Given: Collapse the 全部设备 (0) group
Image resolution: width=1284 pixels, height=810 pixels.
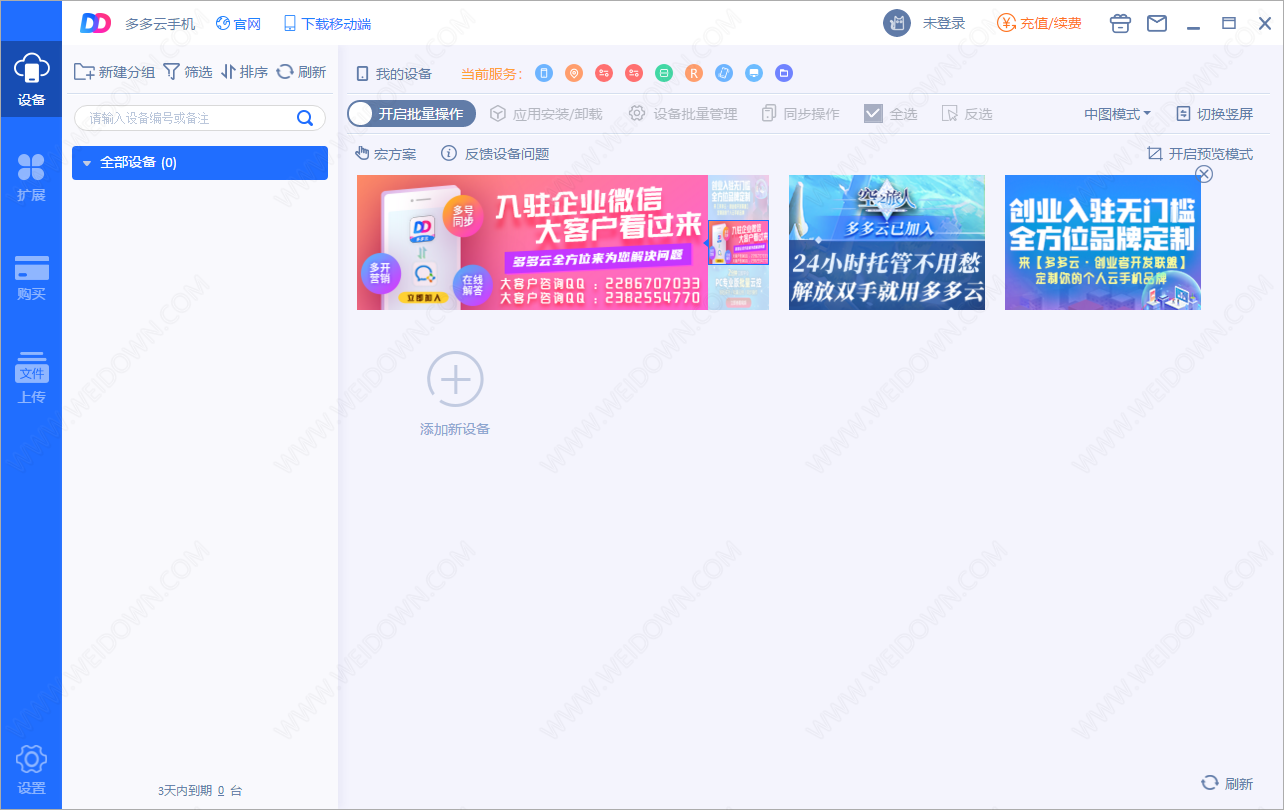Looking at the screenshot, I should [87, 163].
